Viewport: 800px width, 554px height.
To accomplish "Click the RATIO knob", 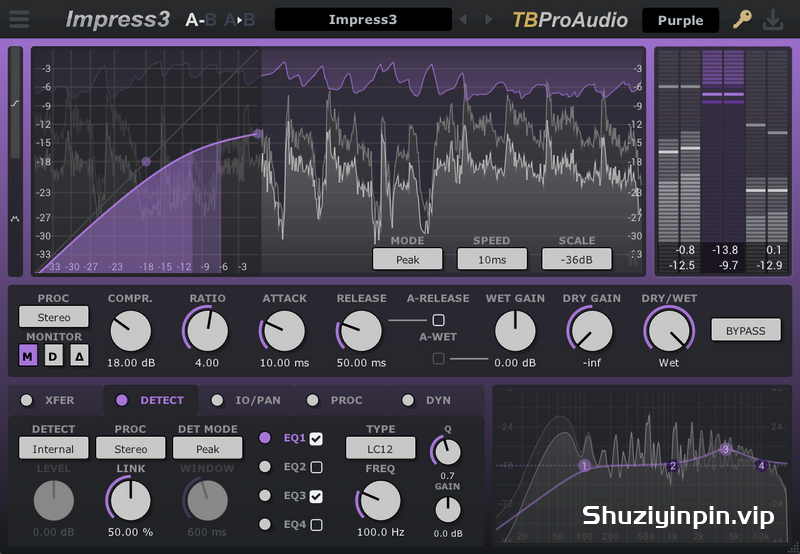I will pos(207,331).
